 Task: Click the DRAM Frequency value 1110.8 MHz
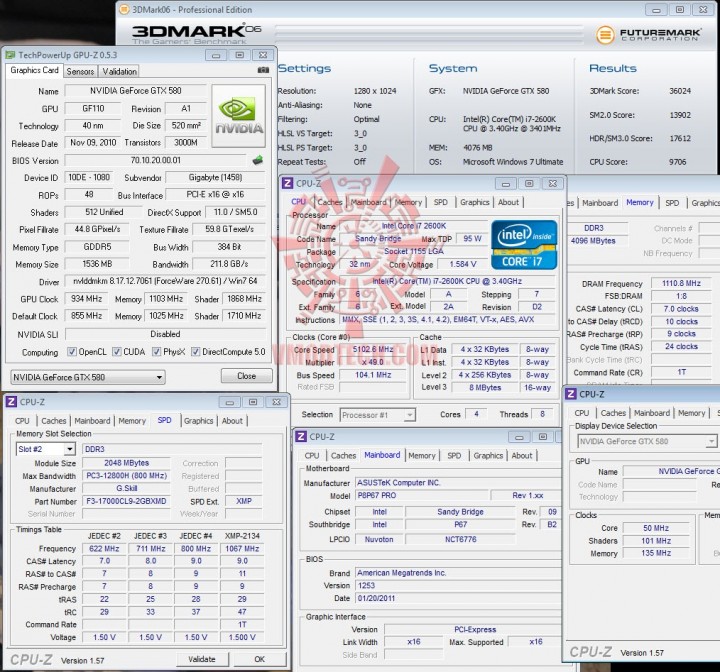pyautogui.click(x=681, y=284)
